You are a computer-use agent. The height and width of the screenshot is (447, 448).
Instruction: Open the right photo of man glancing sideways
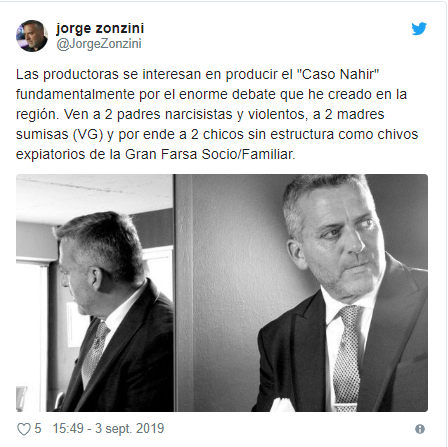[x=301, y=293]
